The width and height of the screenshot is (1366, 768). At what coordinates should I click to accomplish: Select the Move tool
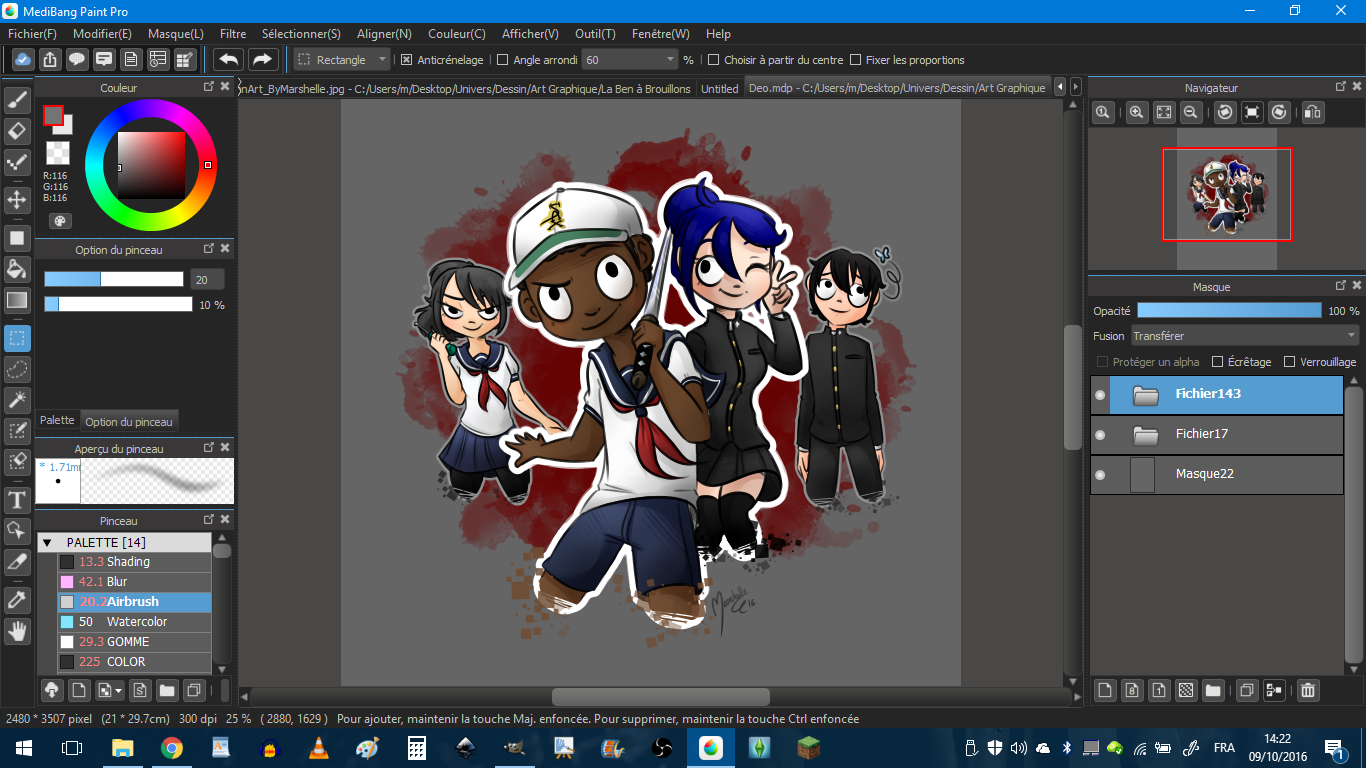(x=17, y=200)
